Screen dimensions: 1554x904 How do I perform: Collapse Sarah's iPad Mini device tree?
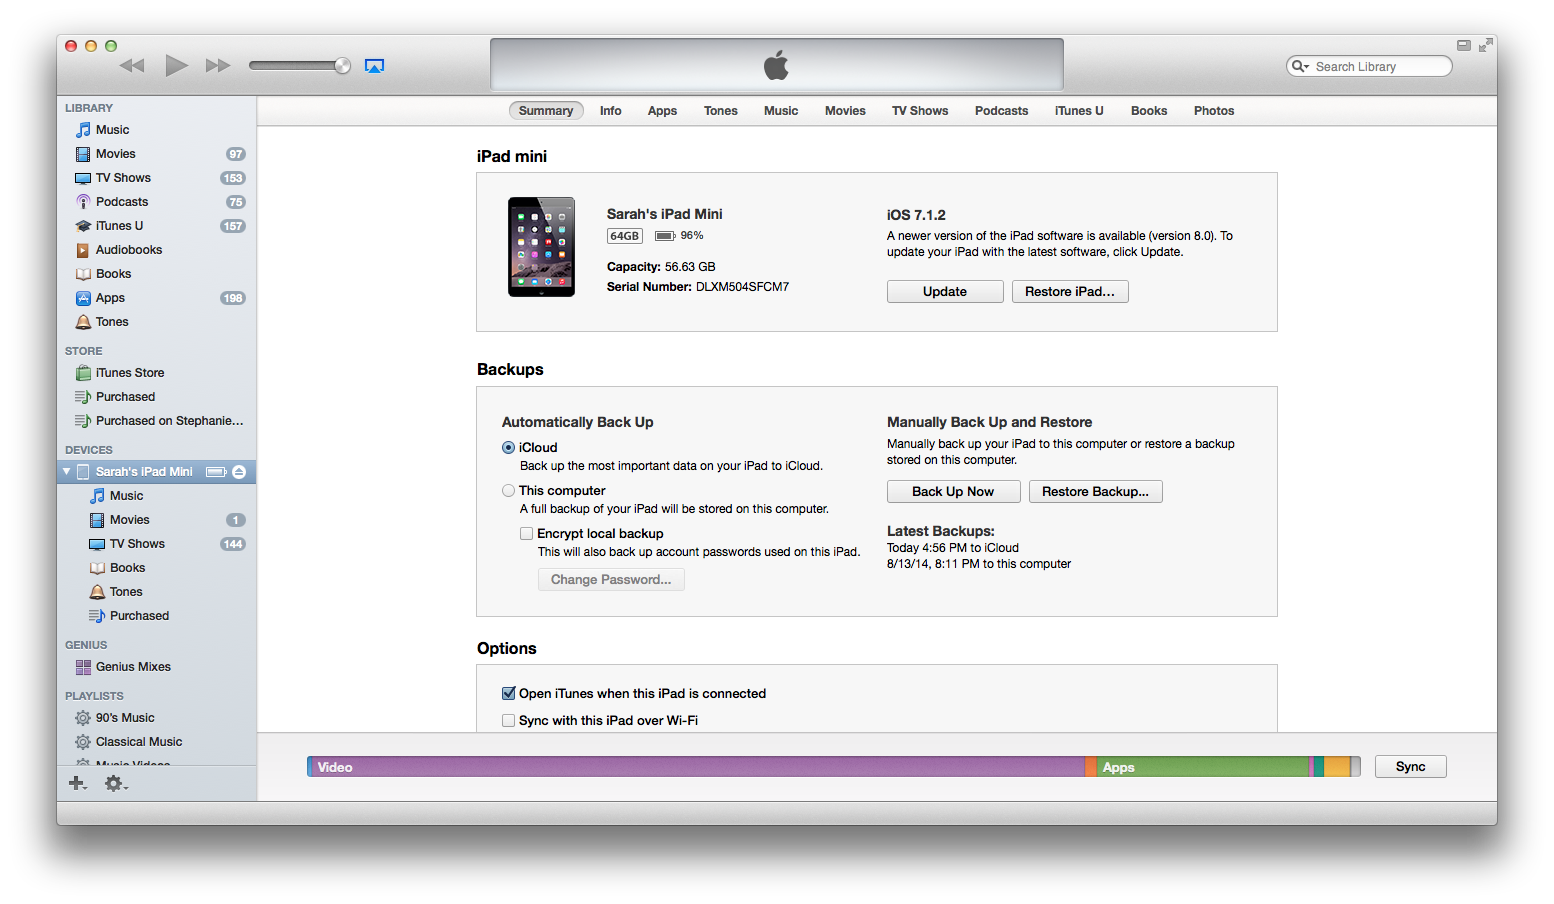pos(67,472)
